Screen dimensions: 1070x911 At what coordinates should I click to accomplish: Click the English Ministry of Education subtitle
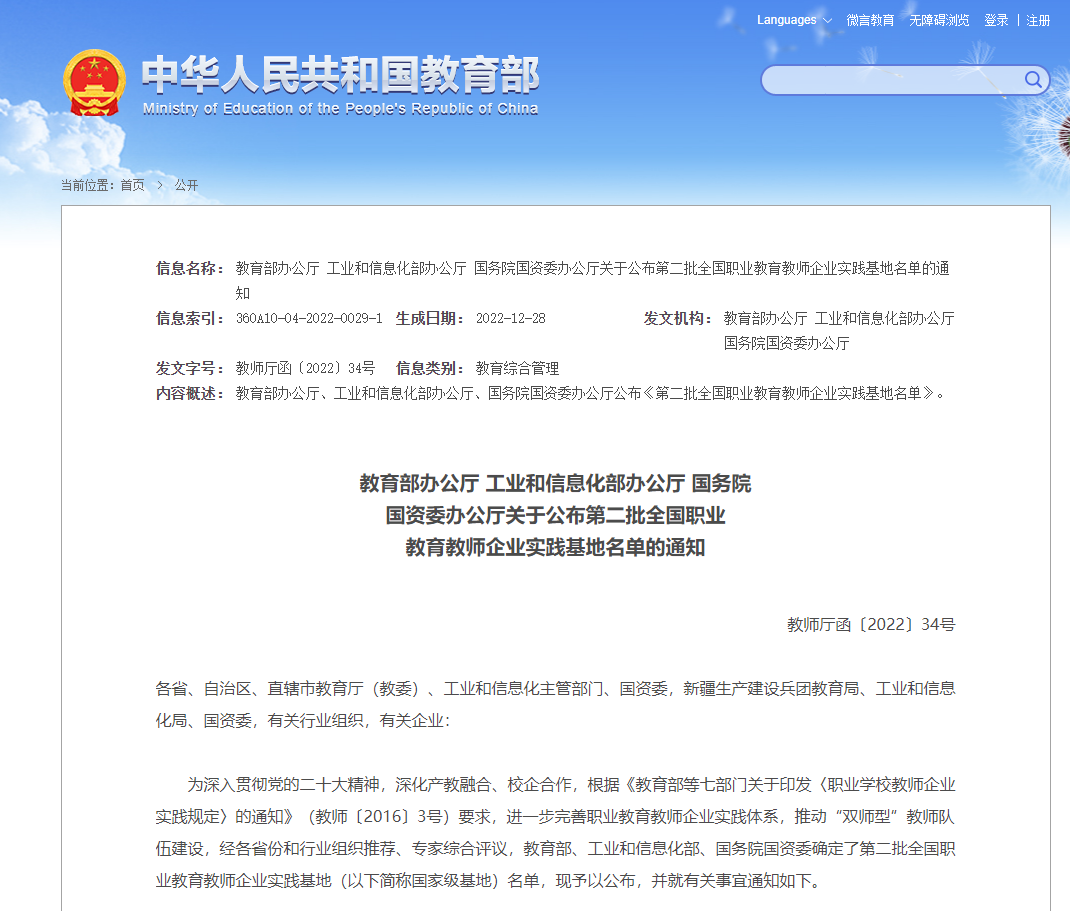pos(340,109)
